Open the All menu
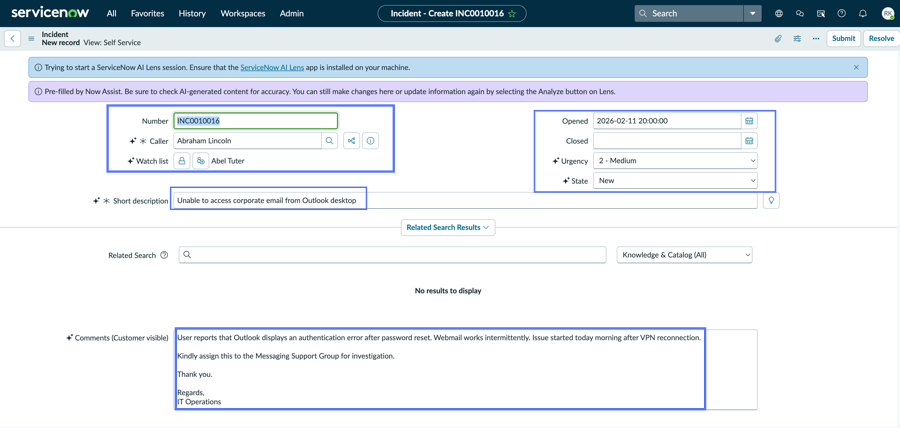This screenshot has width=900, height=428. pos(111,13)
